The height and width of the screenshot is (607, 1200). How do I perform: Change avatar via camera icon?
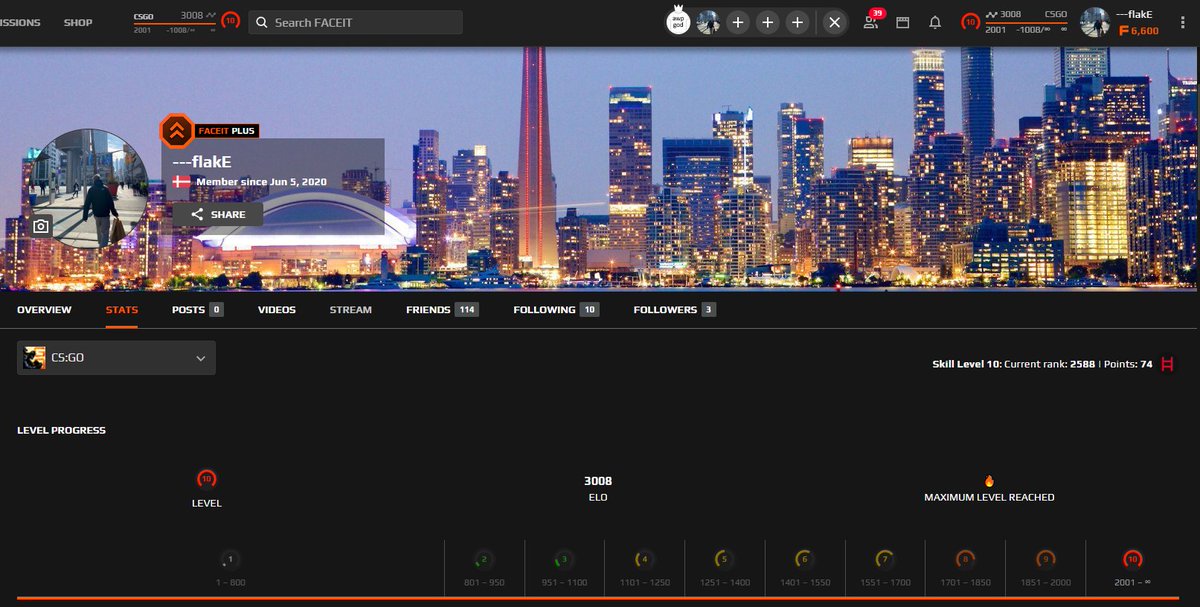click(41, 226)
